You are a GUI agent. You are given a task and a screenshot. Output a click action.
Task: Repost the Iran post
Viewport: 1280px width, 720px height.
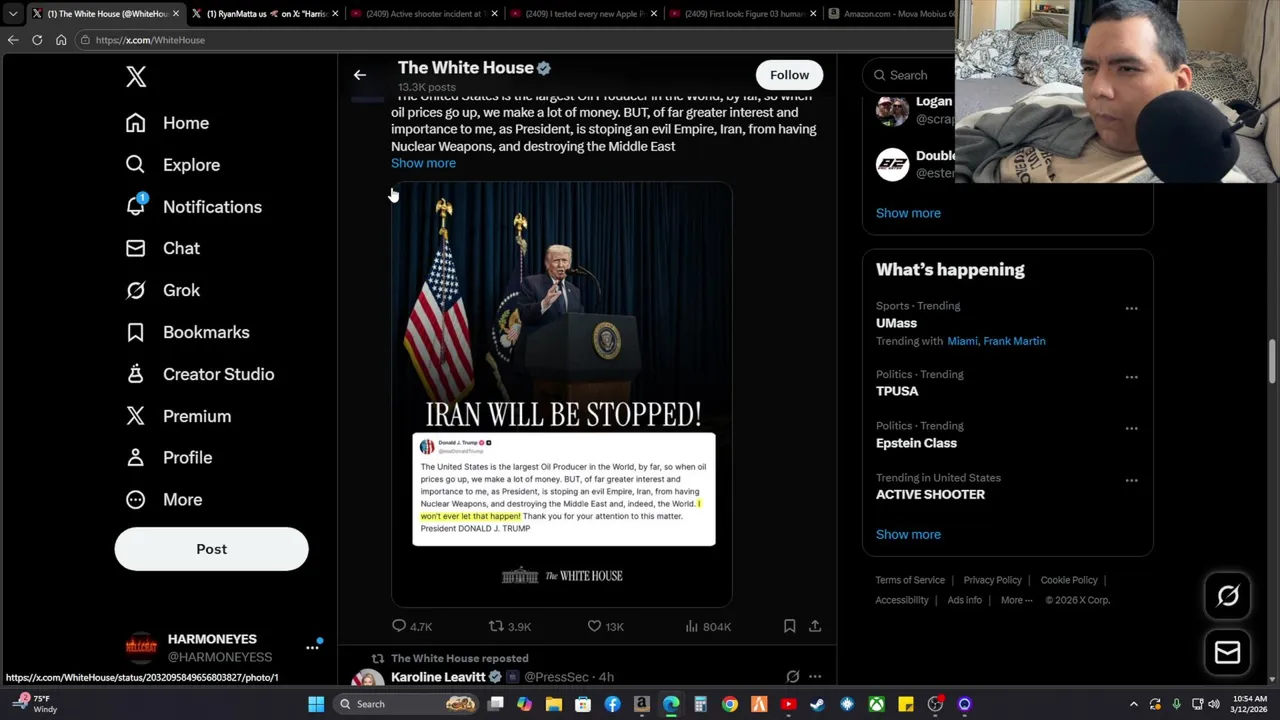pos(496,626)
